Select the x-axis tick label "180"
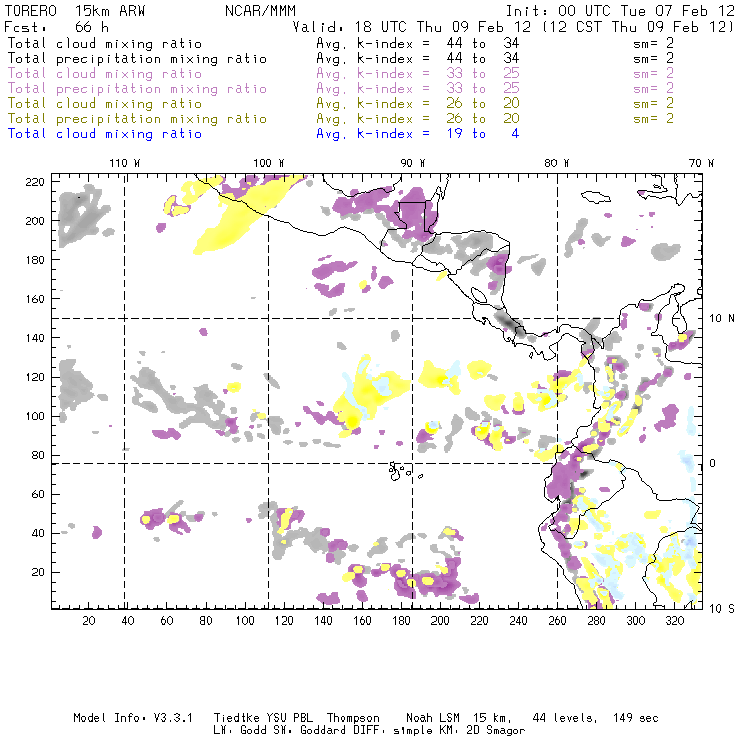Screen dimensions: 740x740 coord(401,621)
